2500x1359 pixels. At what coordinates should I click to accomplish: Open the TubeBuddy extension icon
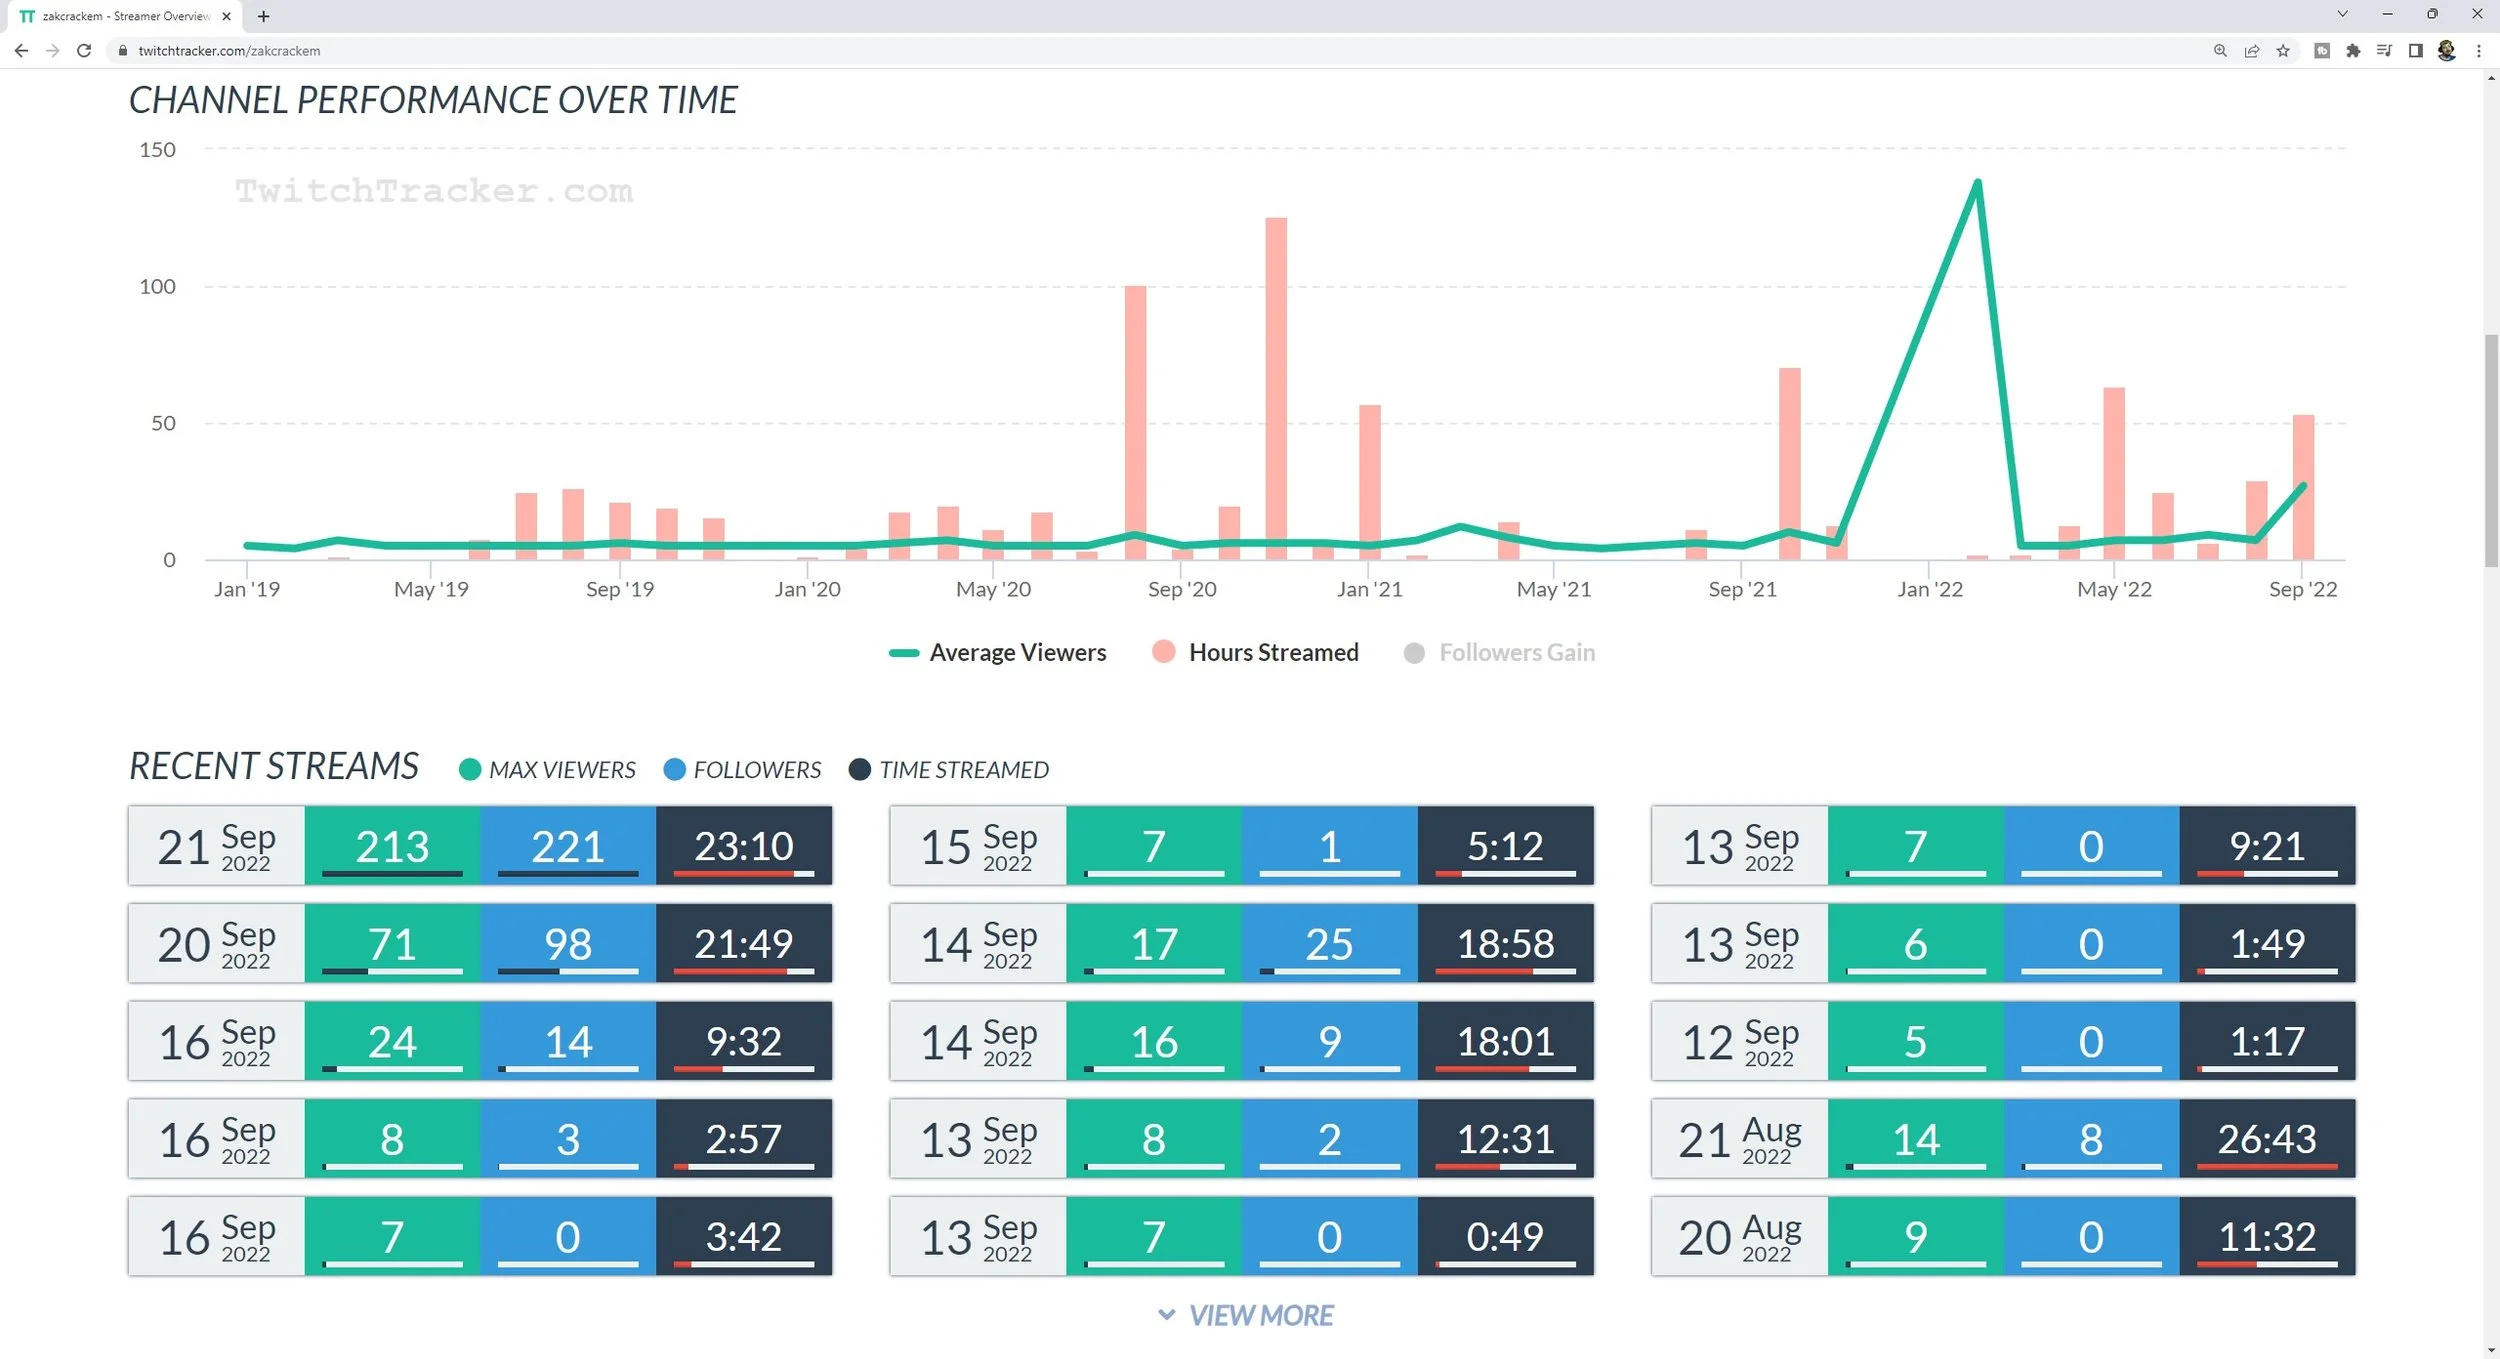[x=2322, y=51]
